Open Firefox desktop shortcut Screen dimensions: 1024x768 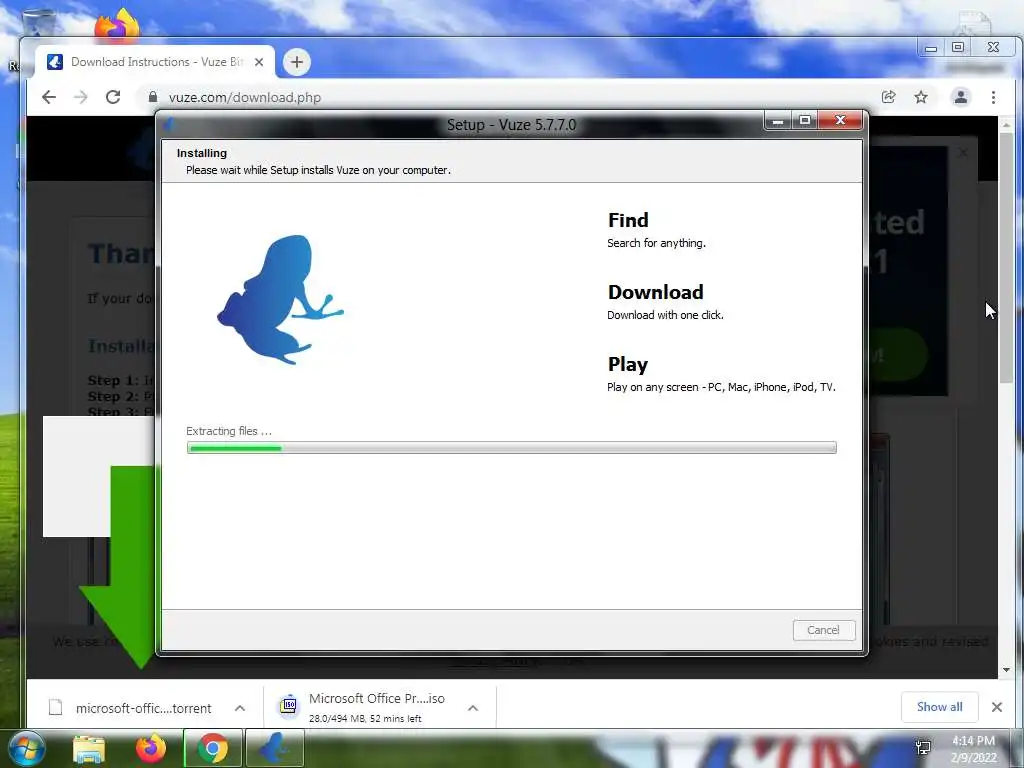117,25
